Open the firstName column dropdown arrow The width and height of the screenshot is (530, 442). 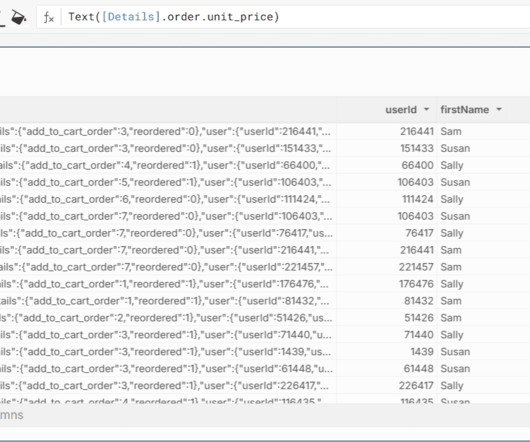(499, 109)
